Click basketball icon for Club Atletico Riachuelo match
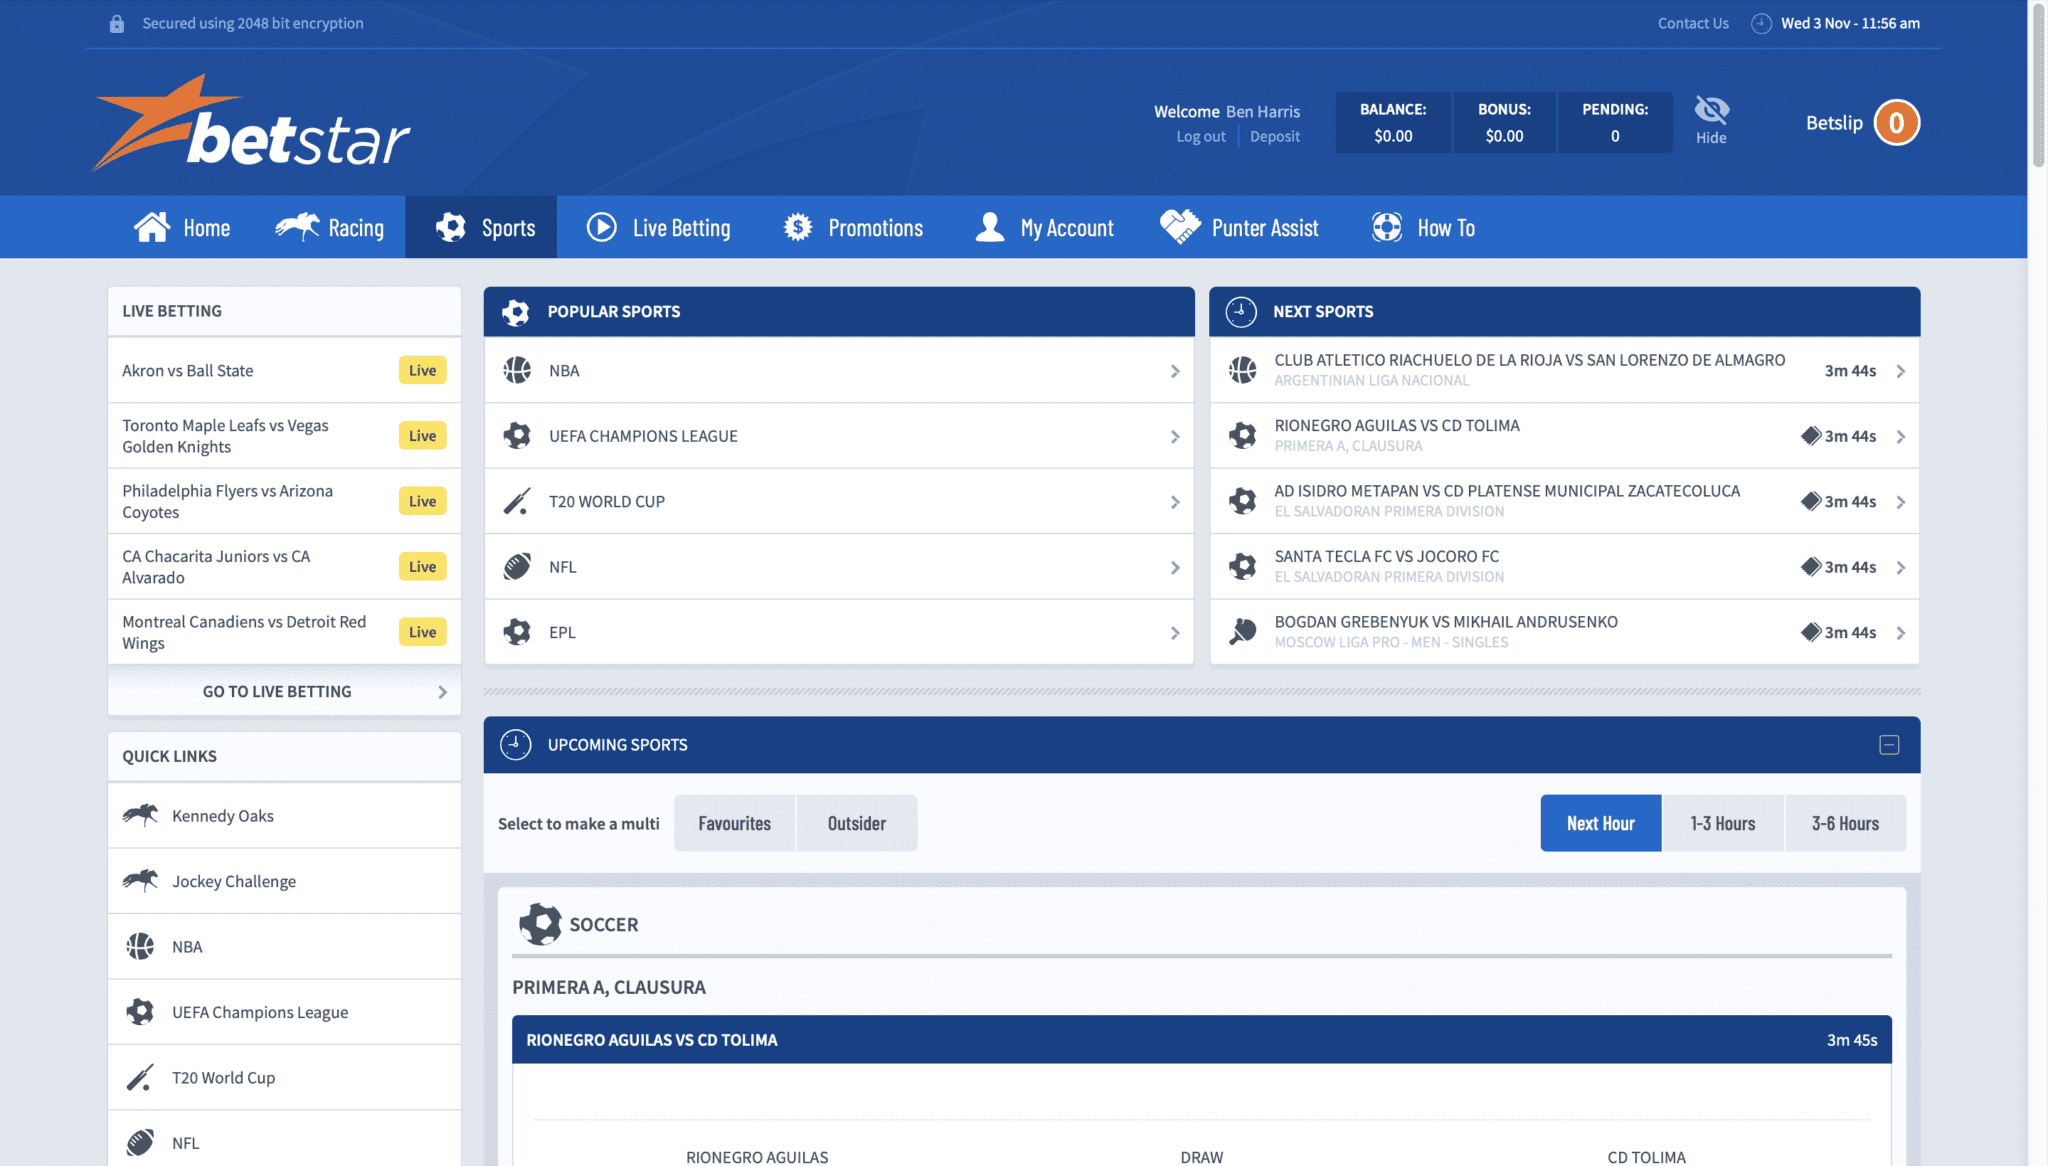This screenshot has height=1166, width=2048. [x=1242, y=370]
